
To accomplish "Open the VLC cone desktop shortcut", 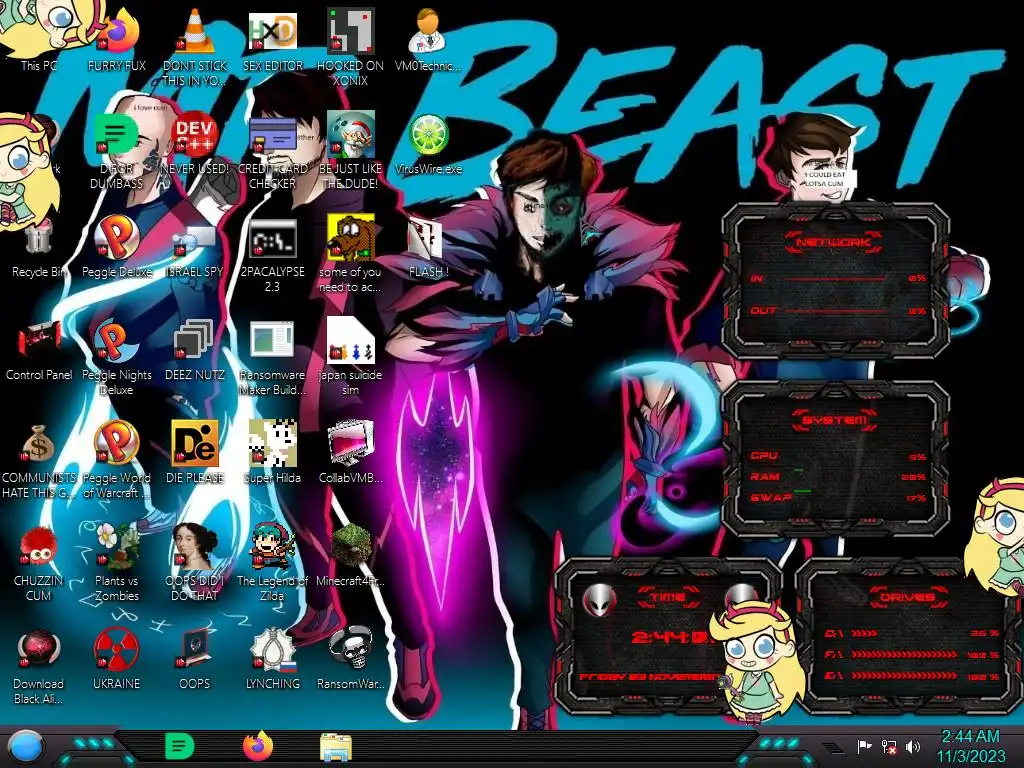I will tap(195, 46).
